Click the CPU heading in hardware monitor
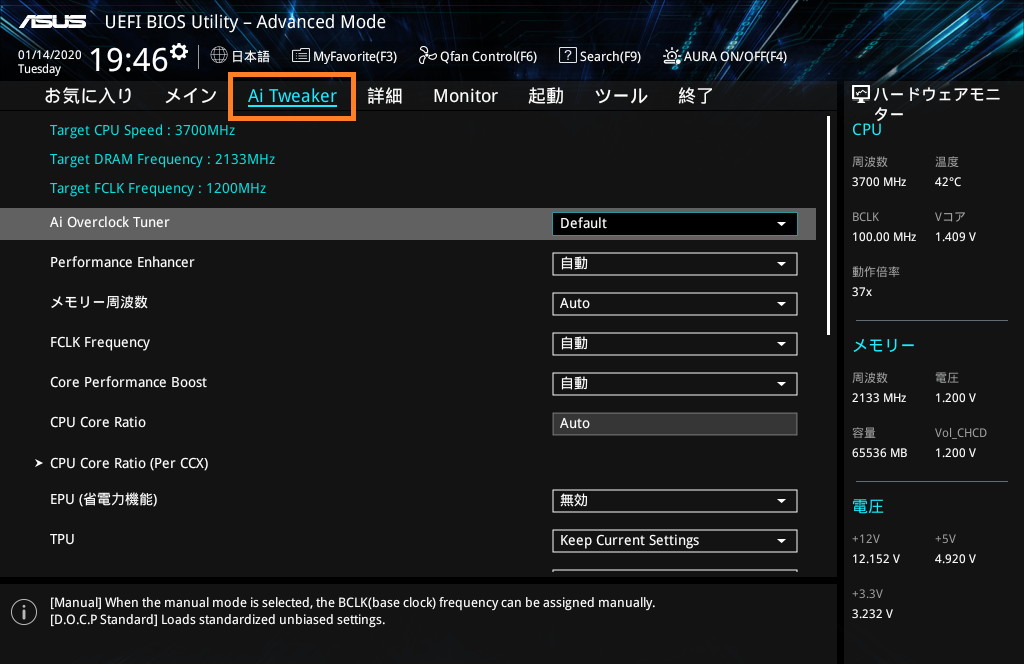Image resolution: width=1024 pixels, height=664 pixels. click(x=867, y=129)
